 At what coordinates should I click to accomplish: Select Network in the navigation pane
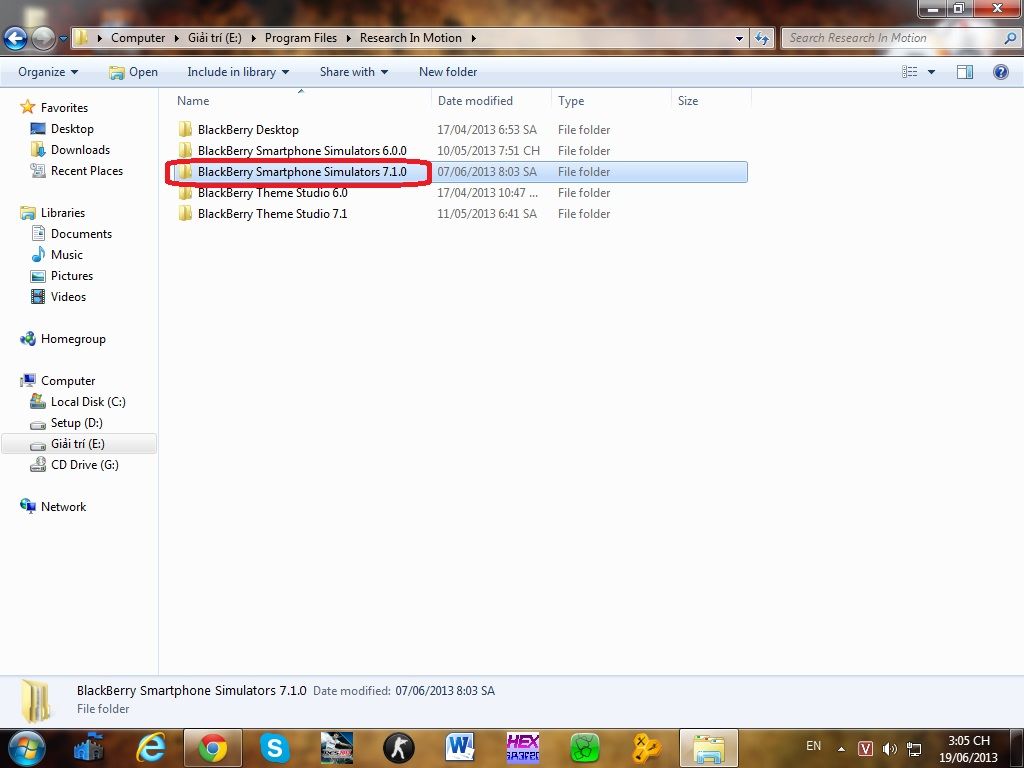point(63,507)
